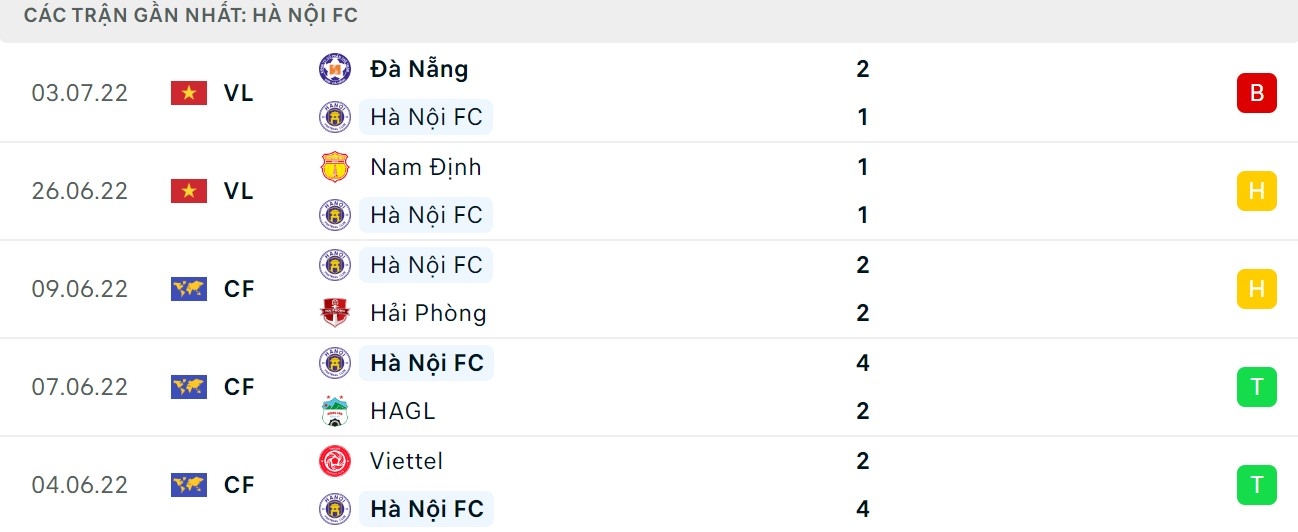Click world map icon for 07.06.22 match

point(188,387)
